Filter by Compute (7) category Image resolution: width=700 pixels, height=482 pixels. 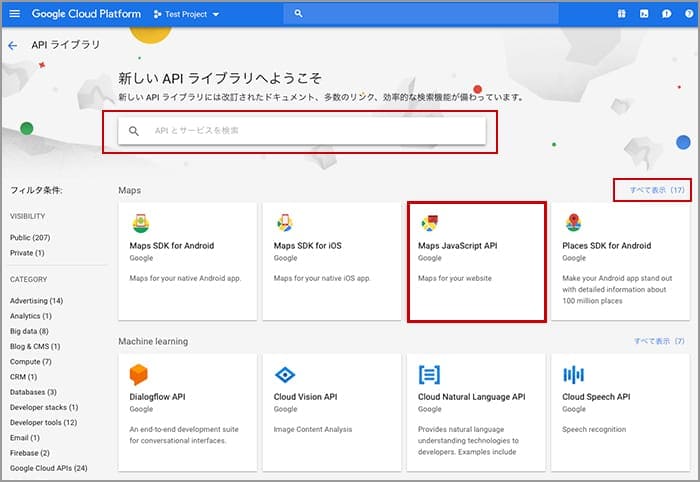coord(31,362)
